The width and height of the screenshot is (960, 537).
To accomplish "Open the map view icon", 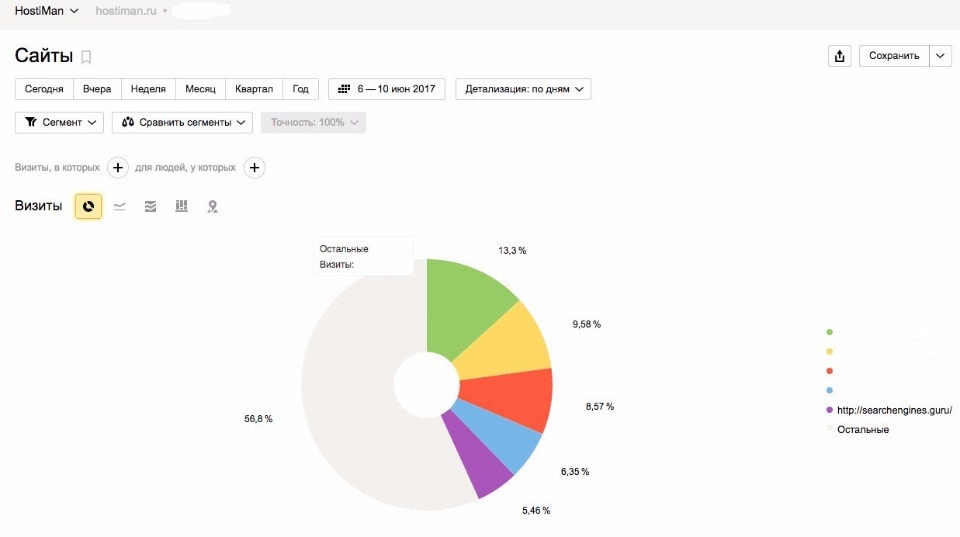I will click(212, 206).
